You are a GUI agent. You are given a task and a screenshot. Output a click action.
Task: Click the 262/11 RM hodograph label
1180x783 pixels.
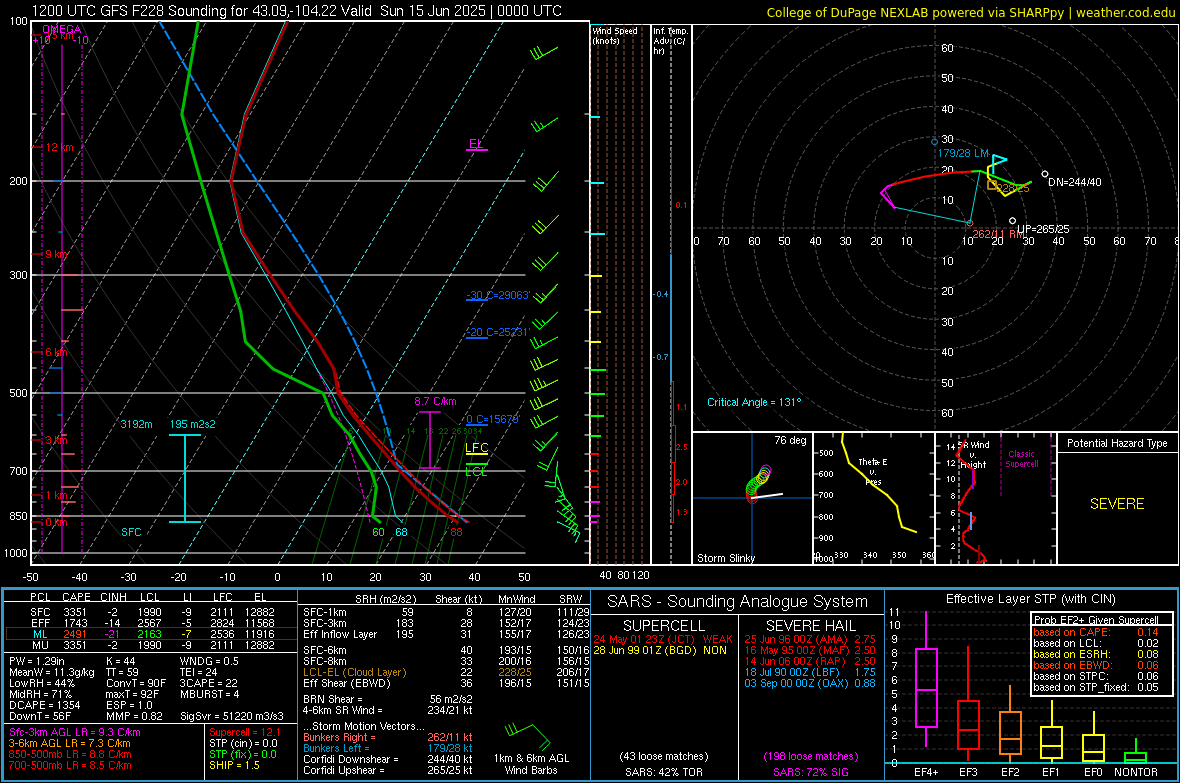click(999, 234)
